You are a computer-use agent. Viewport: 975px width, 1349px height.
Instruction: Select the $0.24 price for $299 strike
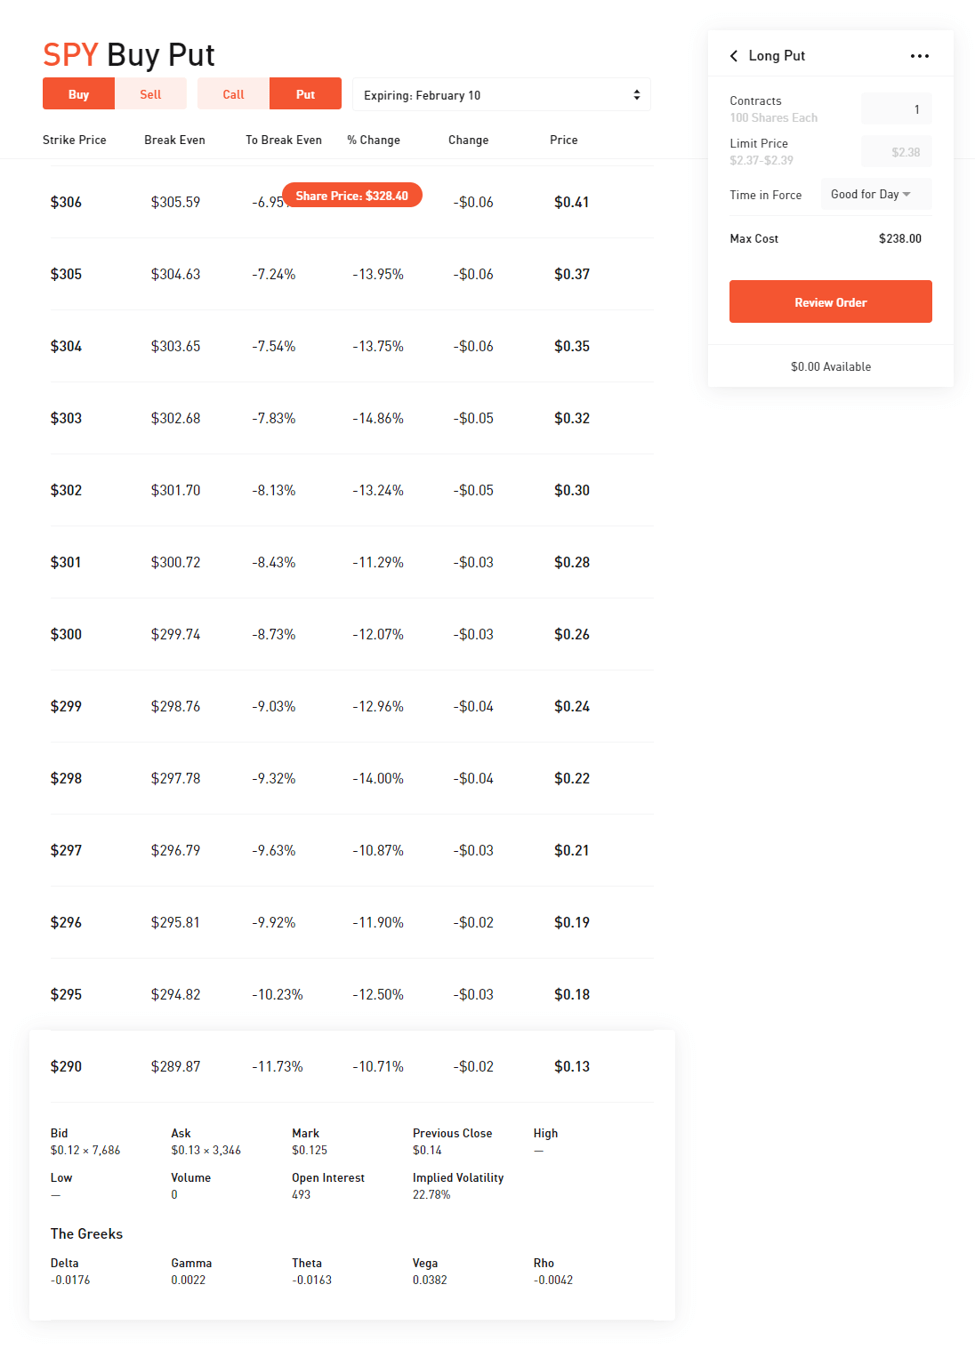pyautogui.click(x=571, y=706)
